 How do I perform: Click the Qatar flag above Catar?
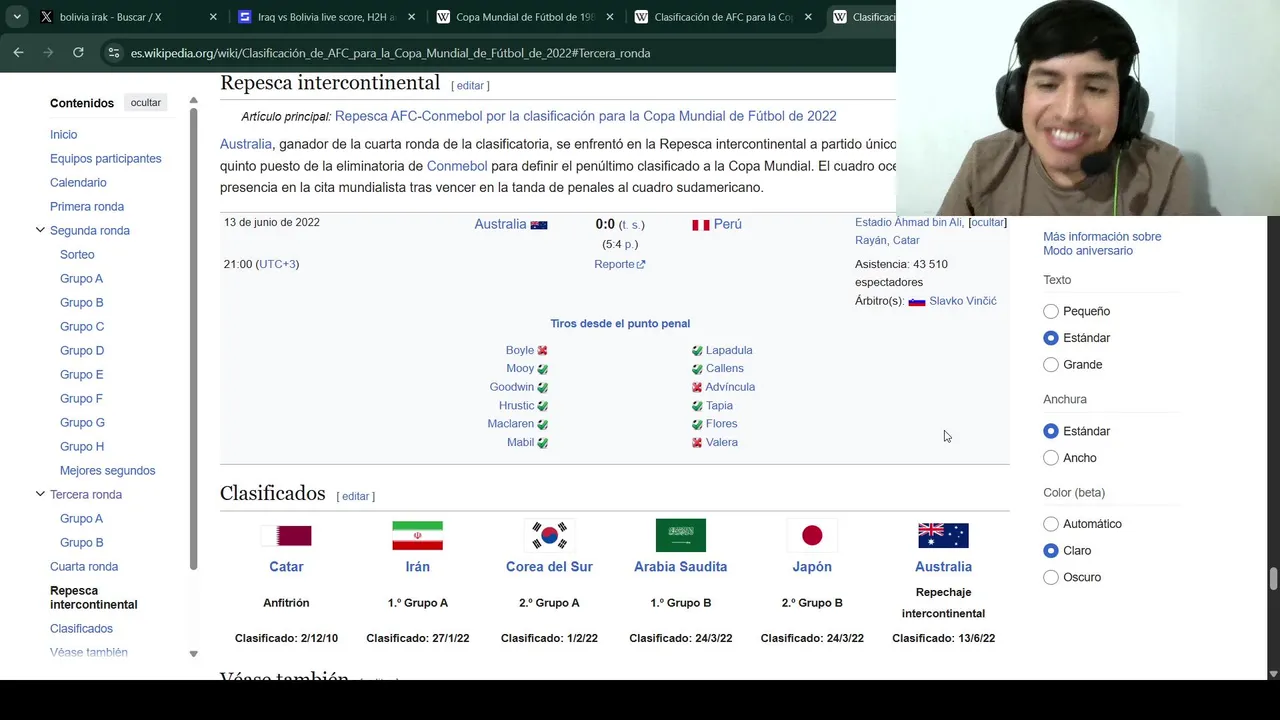click(x=286, y=536)
